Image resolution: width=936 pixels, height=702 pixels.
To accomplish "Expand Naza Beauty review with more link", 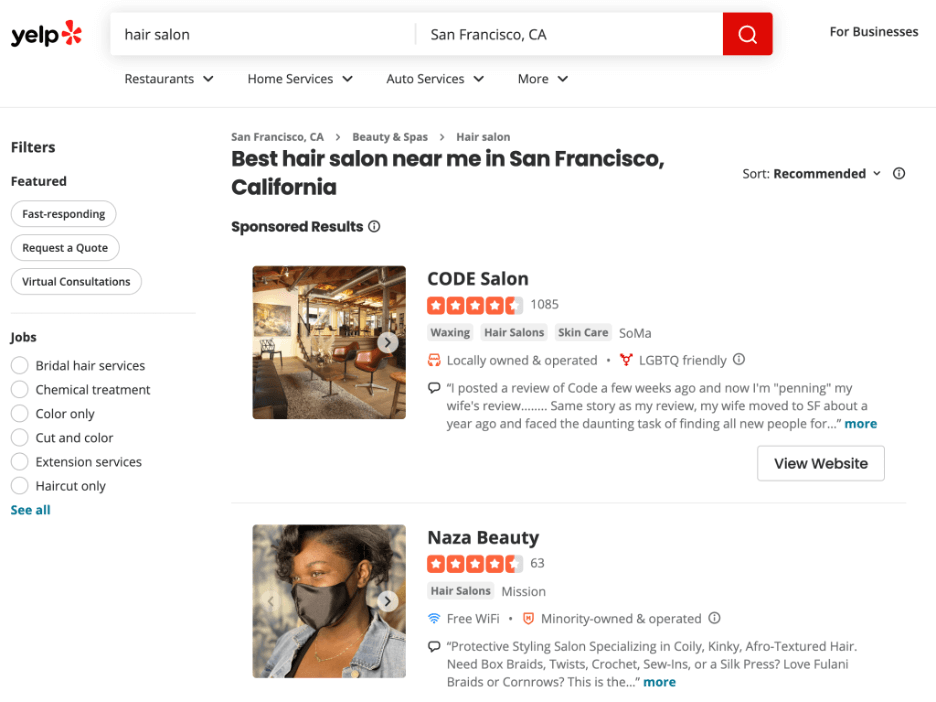I will pyautogui.click(x=659, y=682).
